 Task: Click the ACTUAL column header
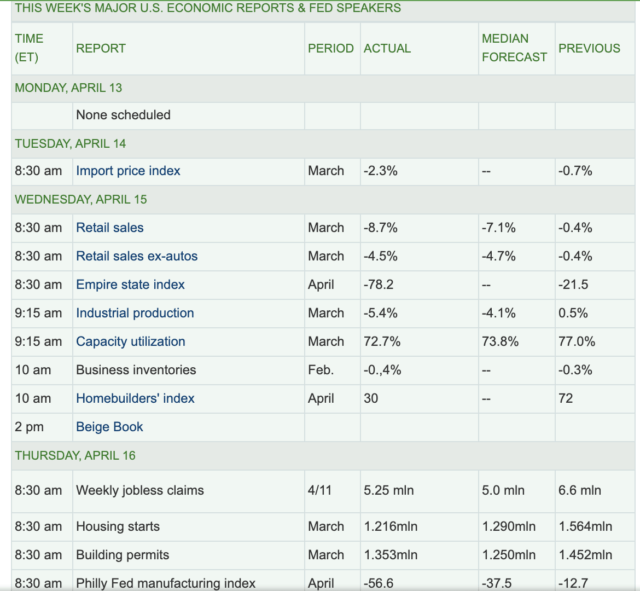coord(387,48)
